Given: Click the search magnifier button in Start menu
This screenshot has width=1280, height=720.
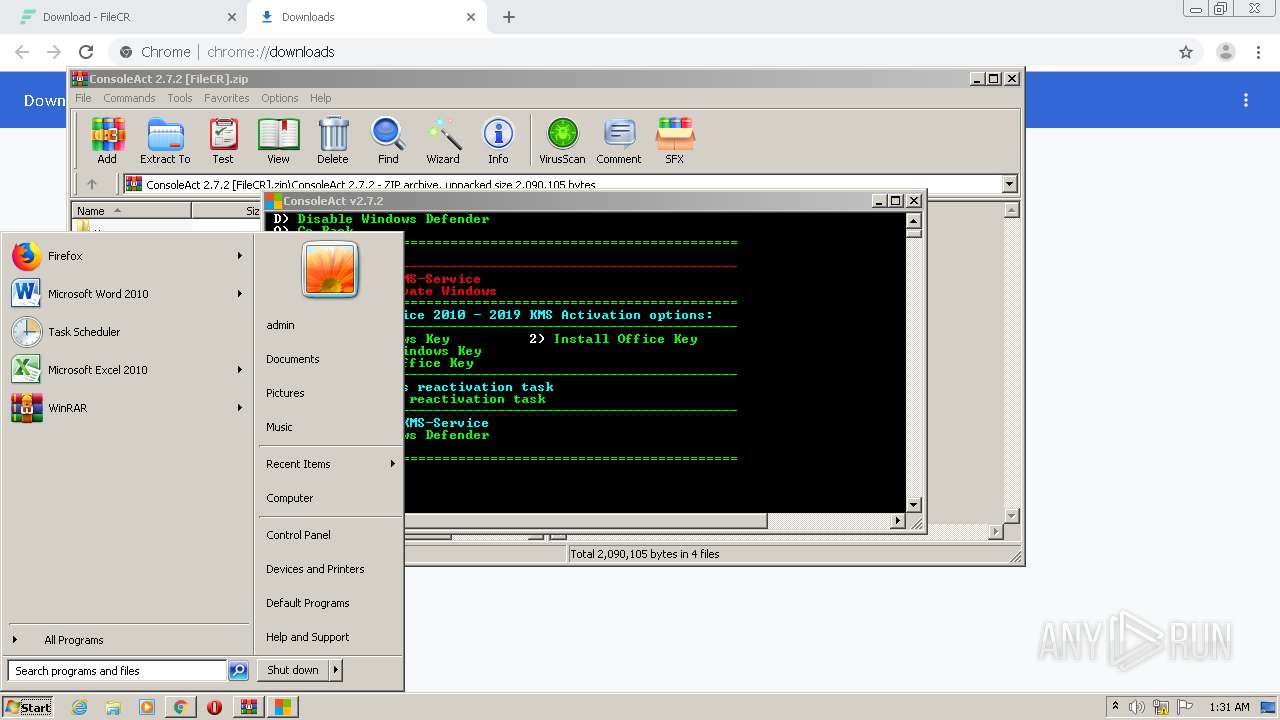Looking at the screenshot, I should coord(238,671).
